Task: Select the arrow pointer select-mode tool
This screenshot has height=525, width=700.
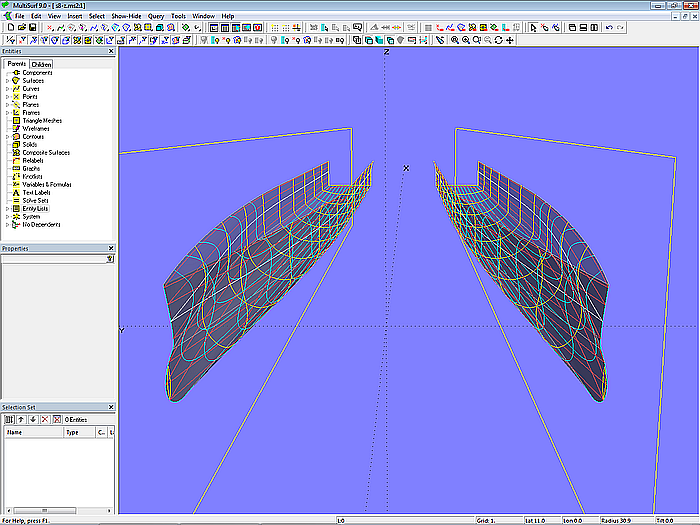Action: tap(533, 28)
